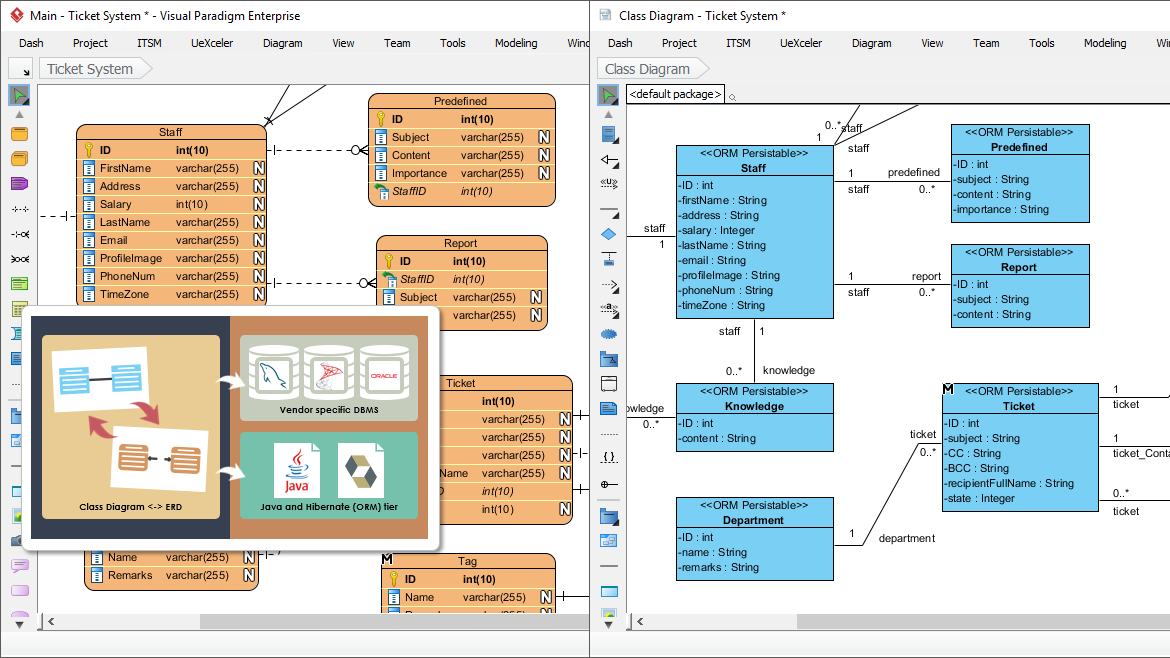This screenshot has height=658, width=1170.
Task: Pick the callout shape in ERD palette
Action: (x=19, y=565)
